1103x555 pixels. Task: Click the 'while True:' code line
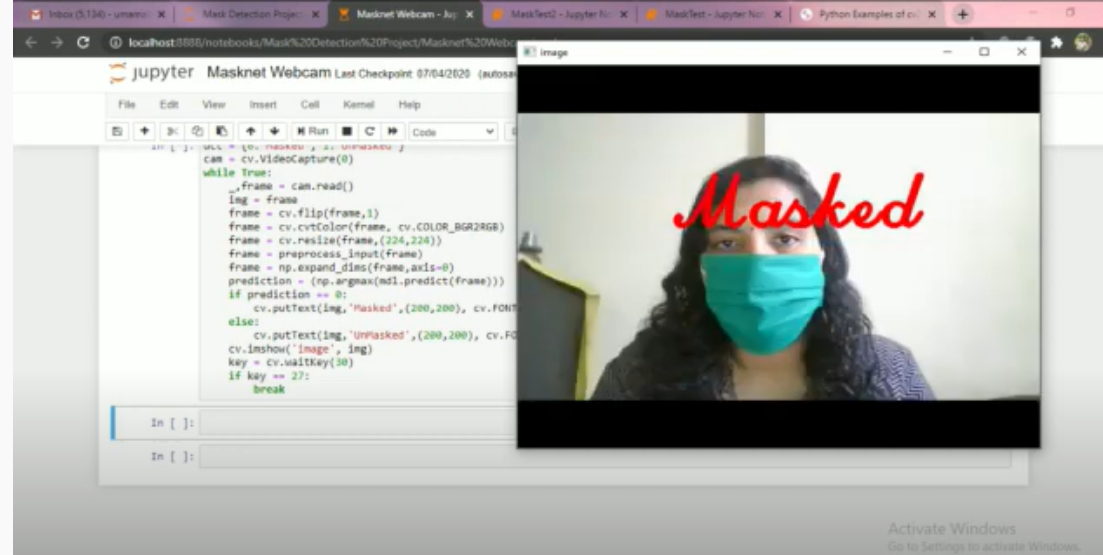(x=238, y=172)
